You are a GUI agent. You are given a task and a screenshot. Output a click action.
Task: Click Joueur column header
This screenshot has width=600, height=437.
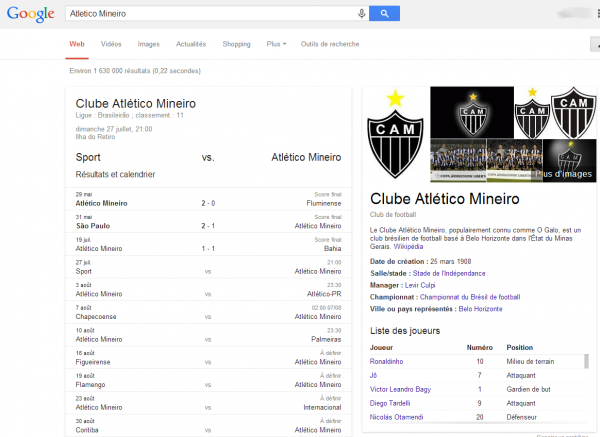coord(381,347)
